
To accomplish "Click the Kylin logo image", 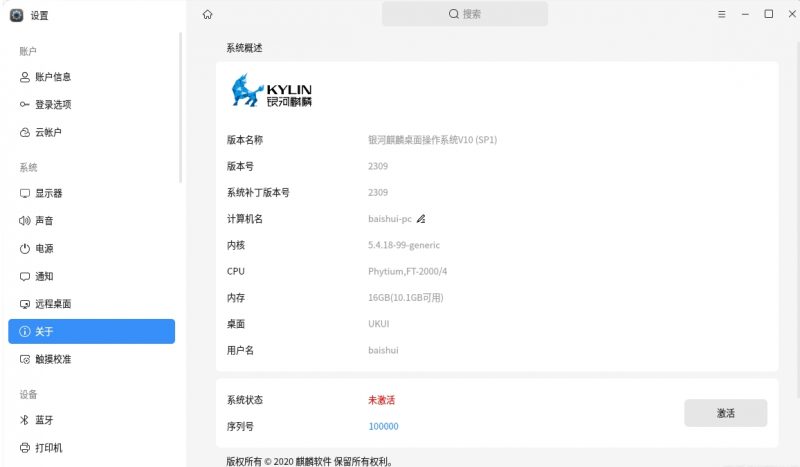I will click(x=271, y=90).
